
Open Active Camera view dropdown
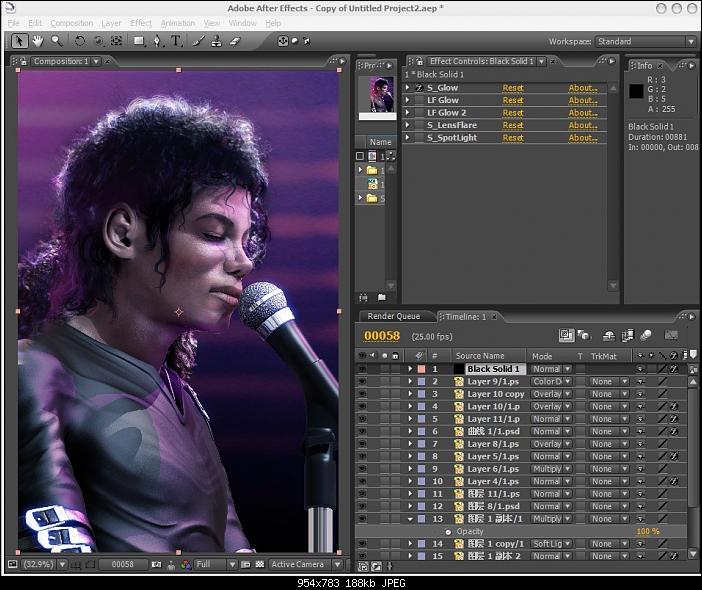(305, 564)
